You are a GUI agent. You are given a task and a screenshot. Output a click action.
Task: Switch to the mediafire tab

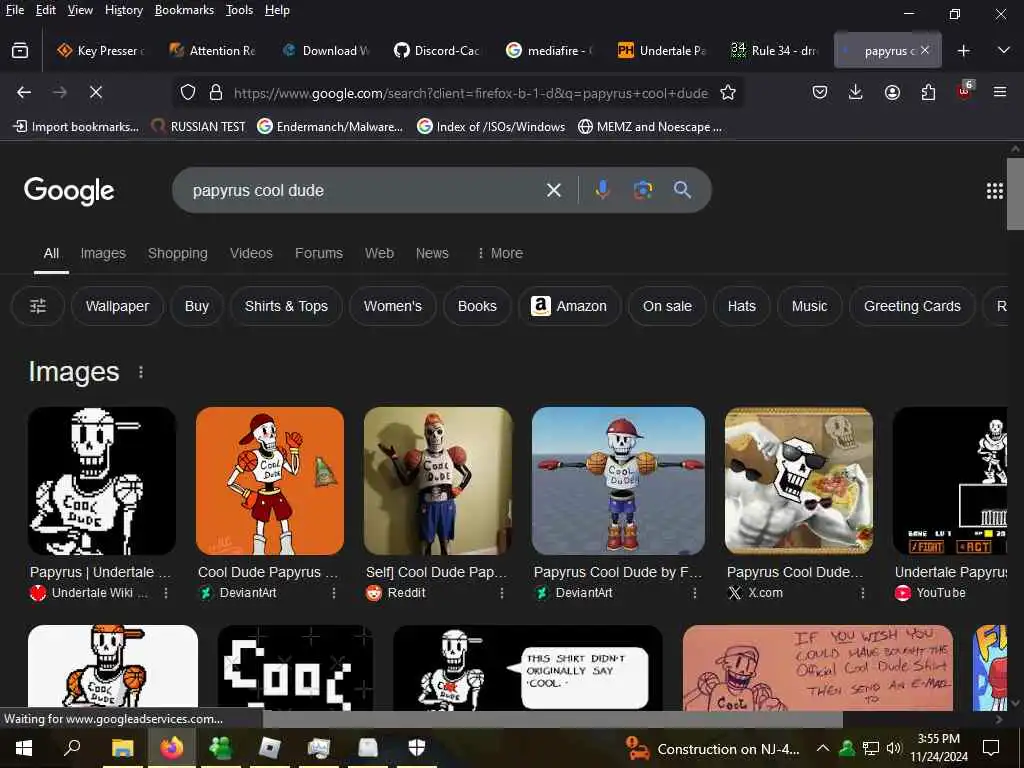click(551, 50)
